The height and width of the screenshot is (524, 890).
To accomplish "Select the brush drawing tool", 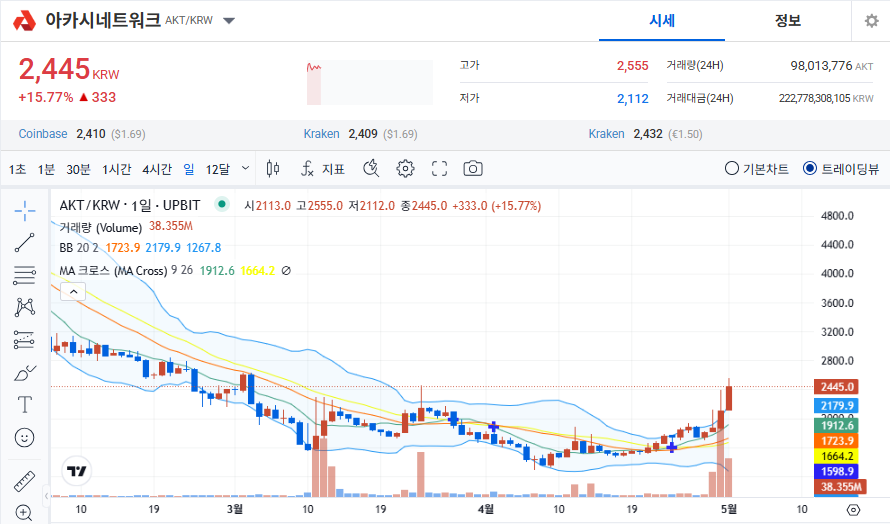I will point(24,373).
